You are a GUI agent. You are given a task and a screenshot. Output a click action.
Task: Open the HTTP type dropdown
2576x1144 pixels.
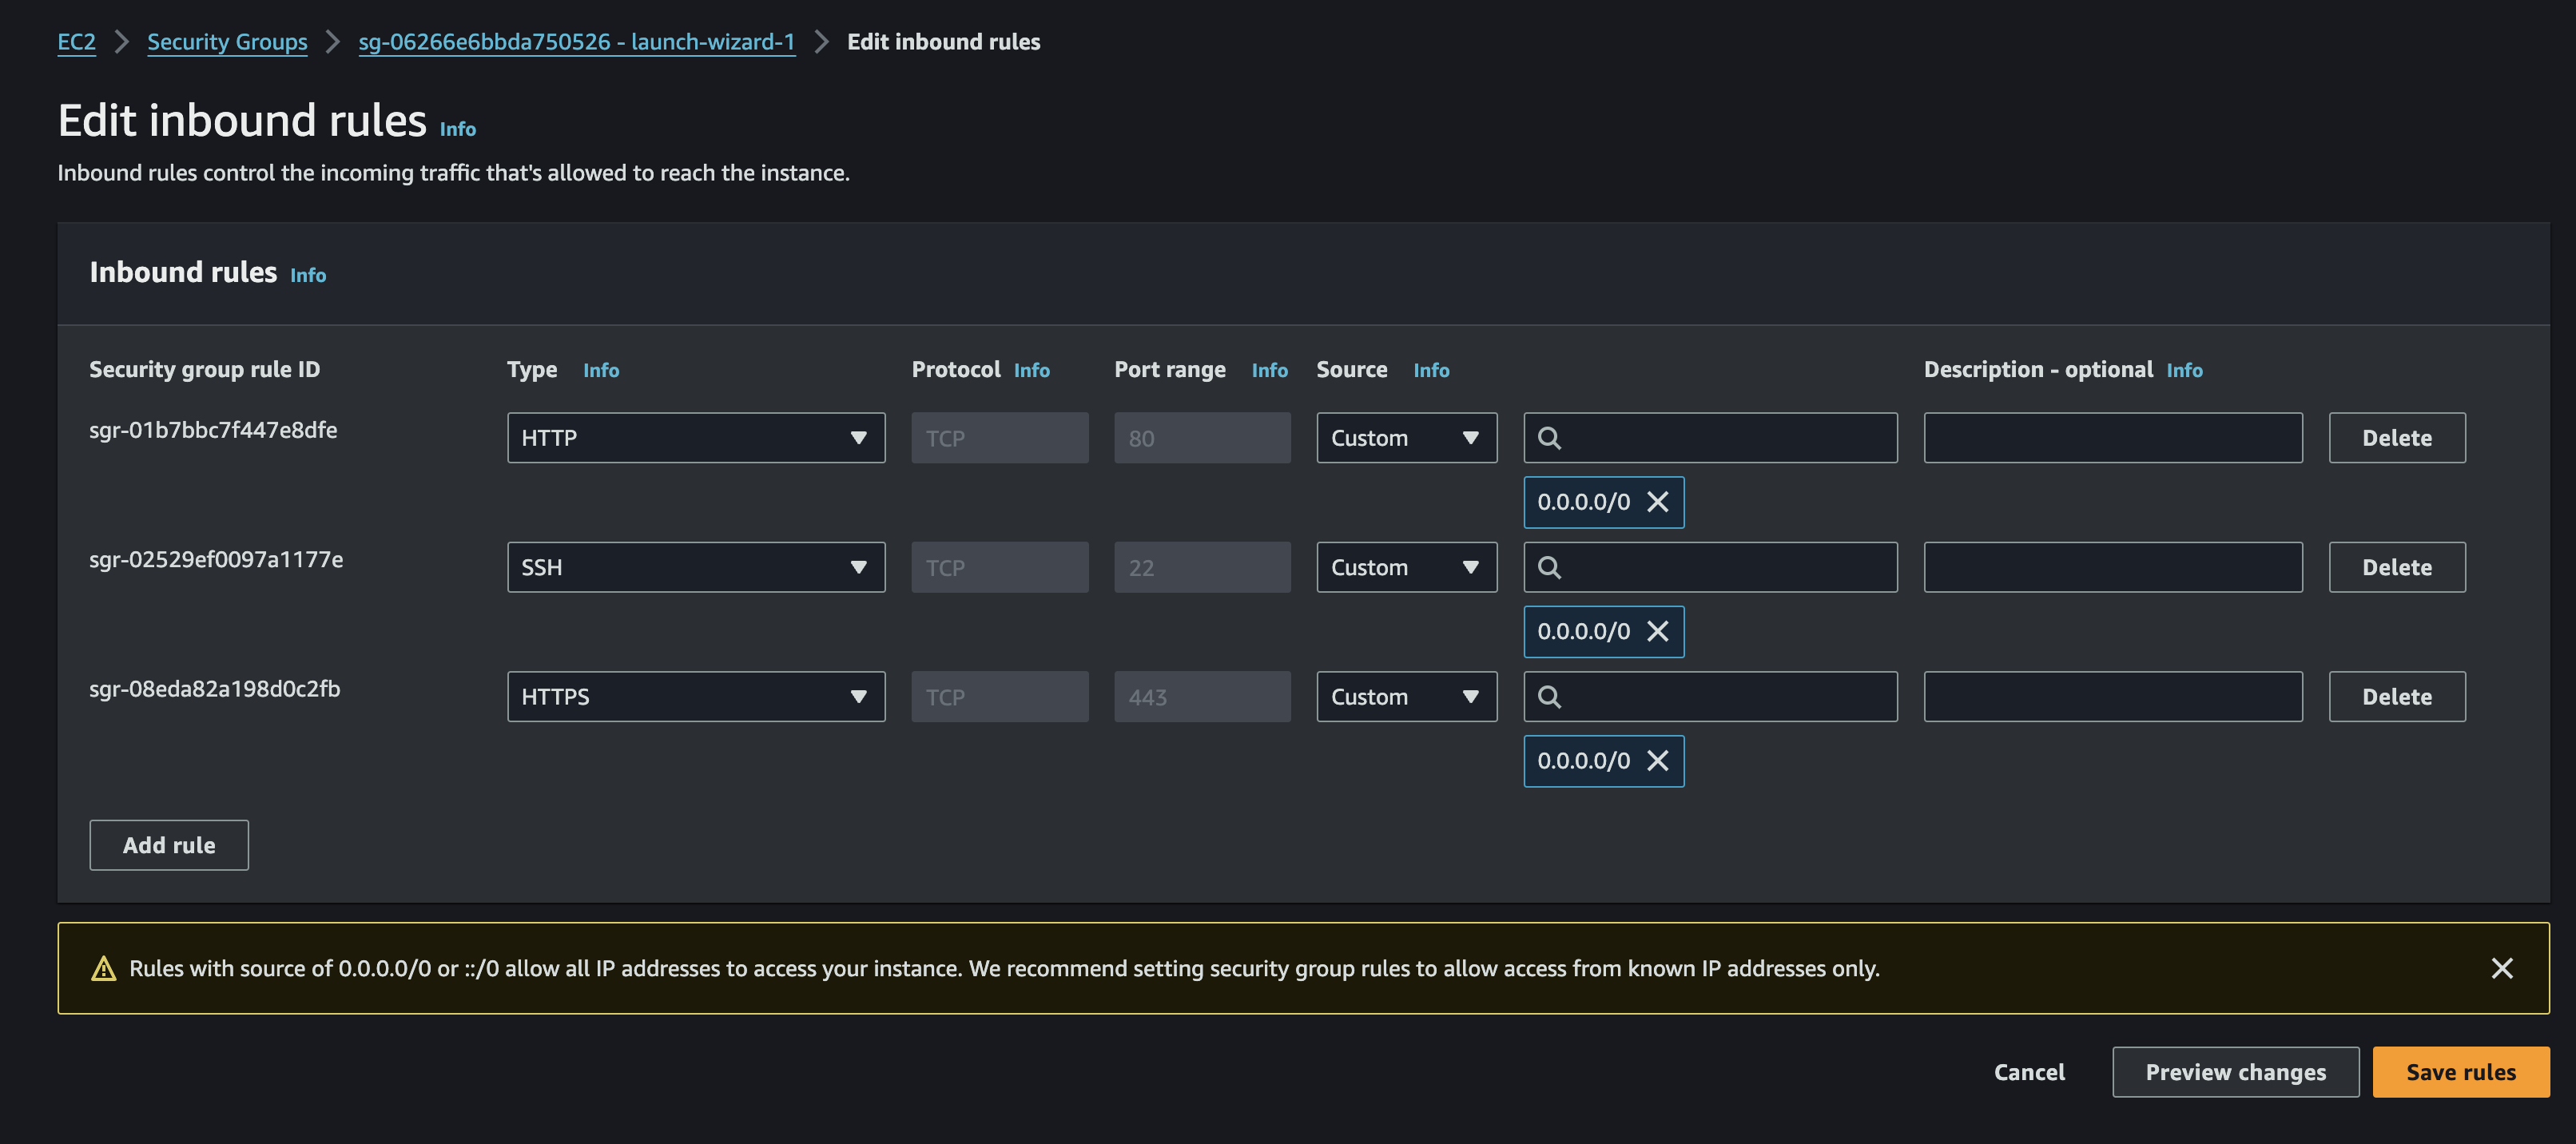coord(695,438)
